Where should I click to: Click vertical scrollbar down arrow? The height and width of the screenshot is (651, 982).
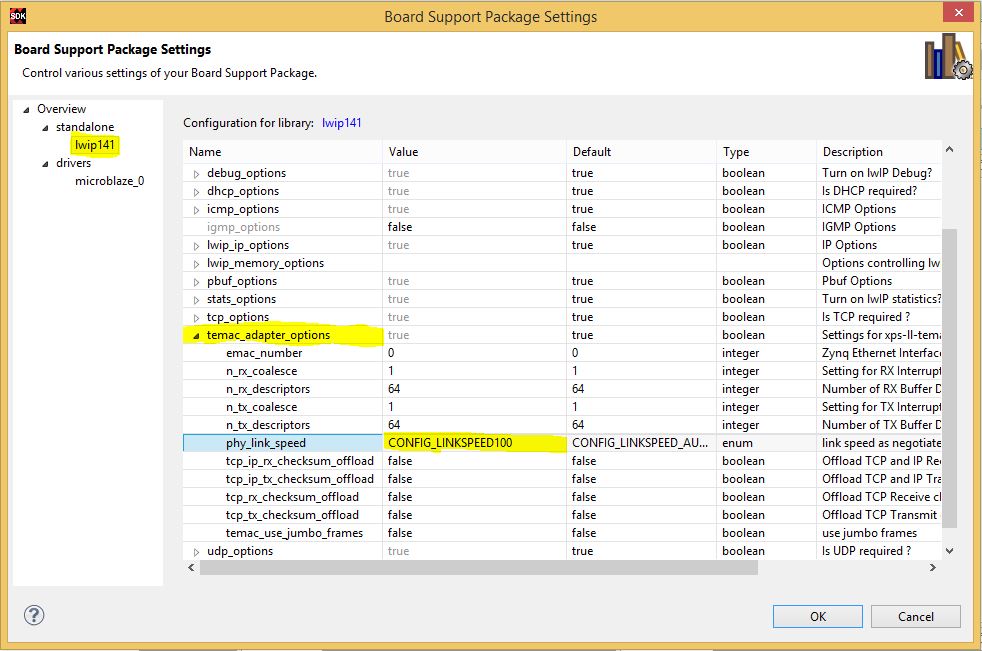(x=949, y=551)
